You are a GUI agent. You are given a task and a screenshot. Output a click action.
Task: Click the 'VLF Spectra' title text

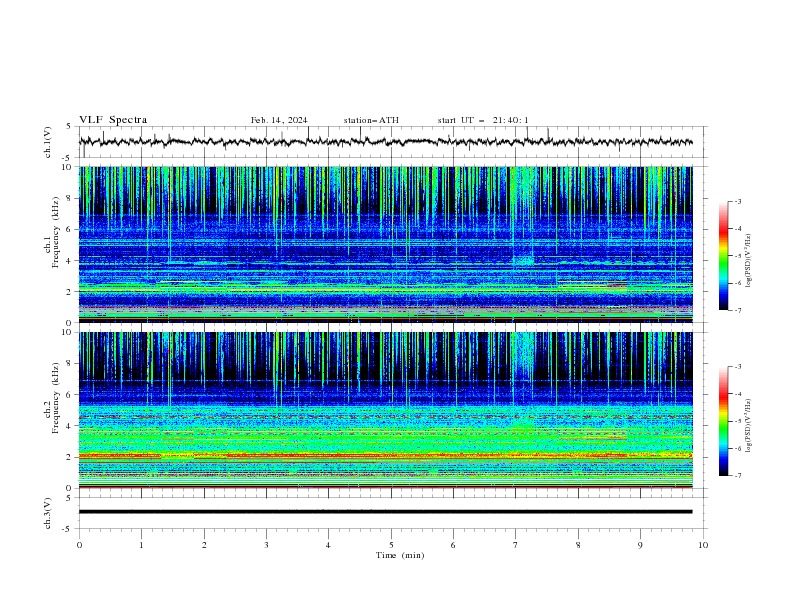(x=113, y=120)
